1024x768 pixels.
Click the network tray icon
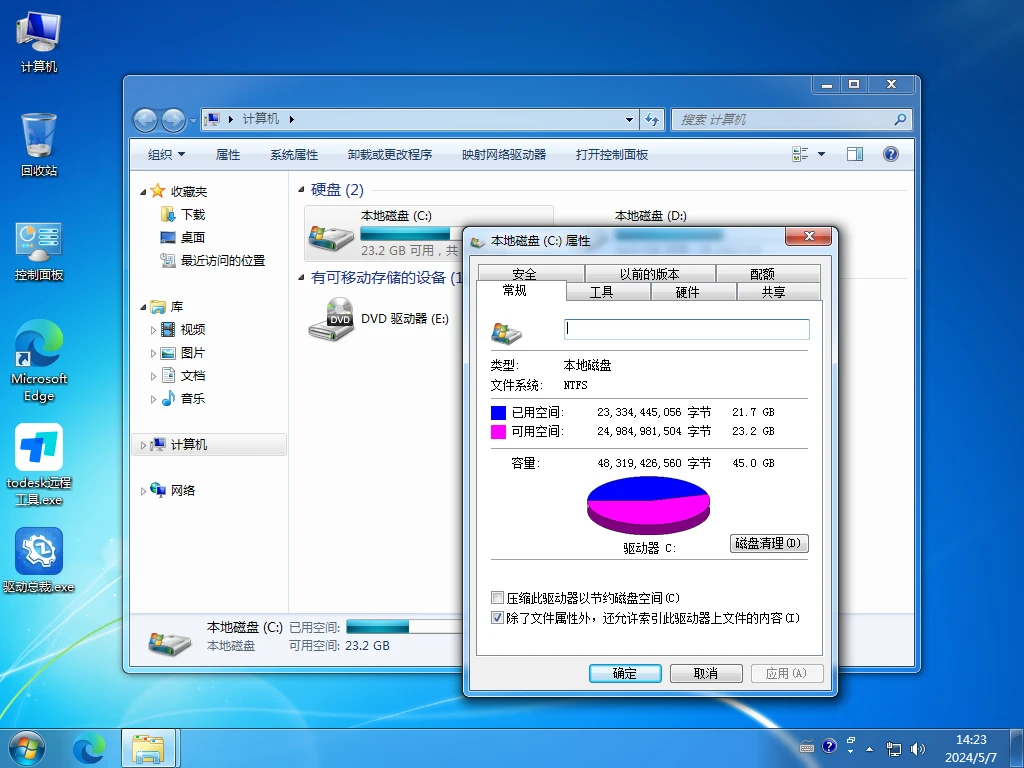pyautogui.click(x=893, y=748)
